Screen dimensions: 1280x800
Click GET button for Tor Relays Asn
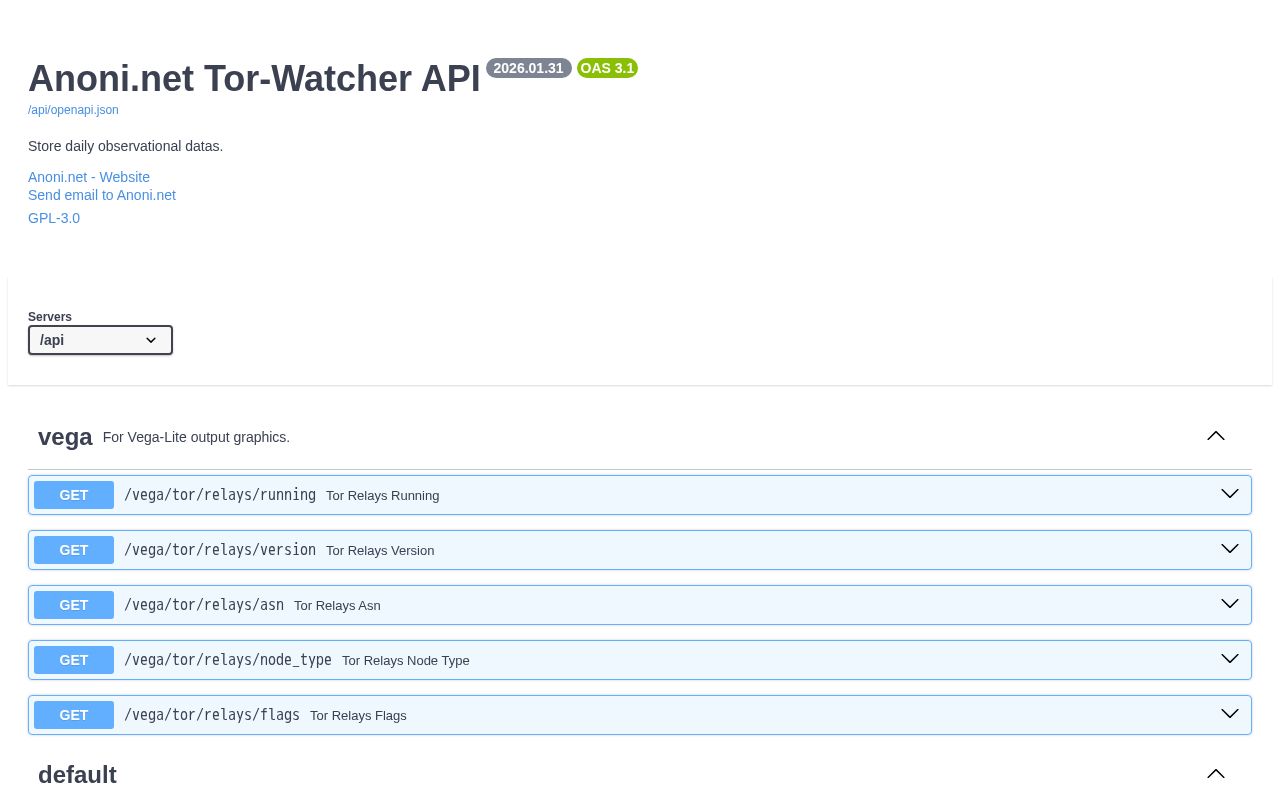(74, 605)
